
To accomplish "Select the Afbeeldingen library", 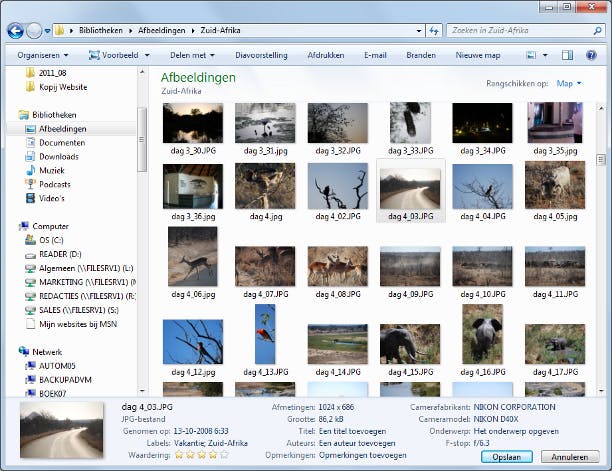I will pyautogui.click(x=62, y=129).
